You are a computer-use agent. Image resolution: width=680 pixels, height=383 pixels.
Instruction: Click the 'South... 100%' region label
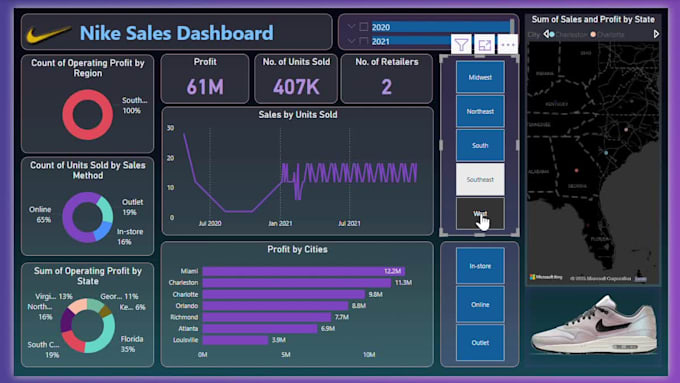tap(134, 105)
